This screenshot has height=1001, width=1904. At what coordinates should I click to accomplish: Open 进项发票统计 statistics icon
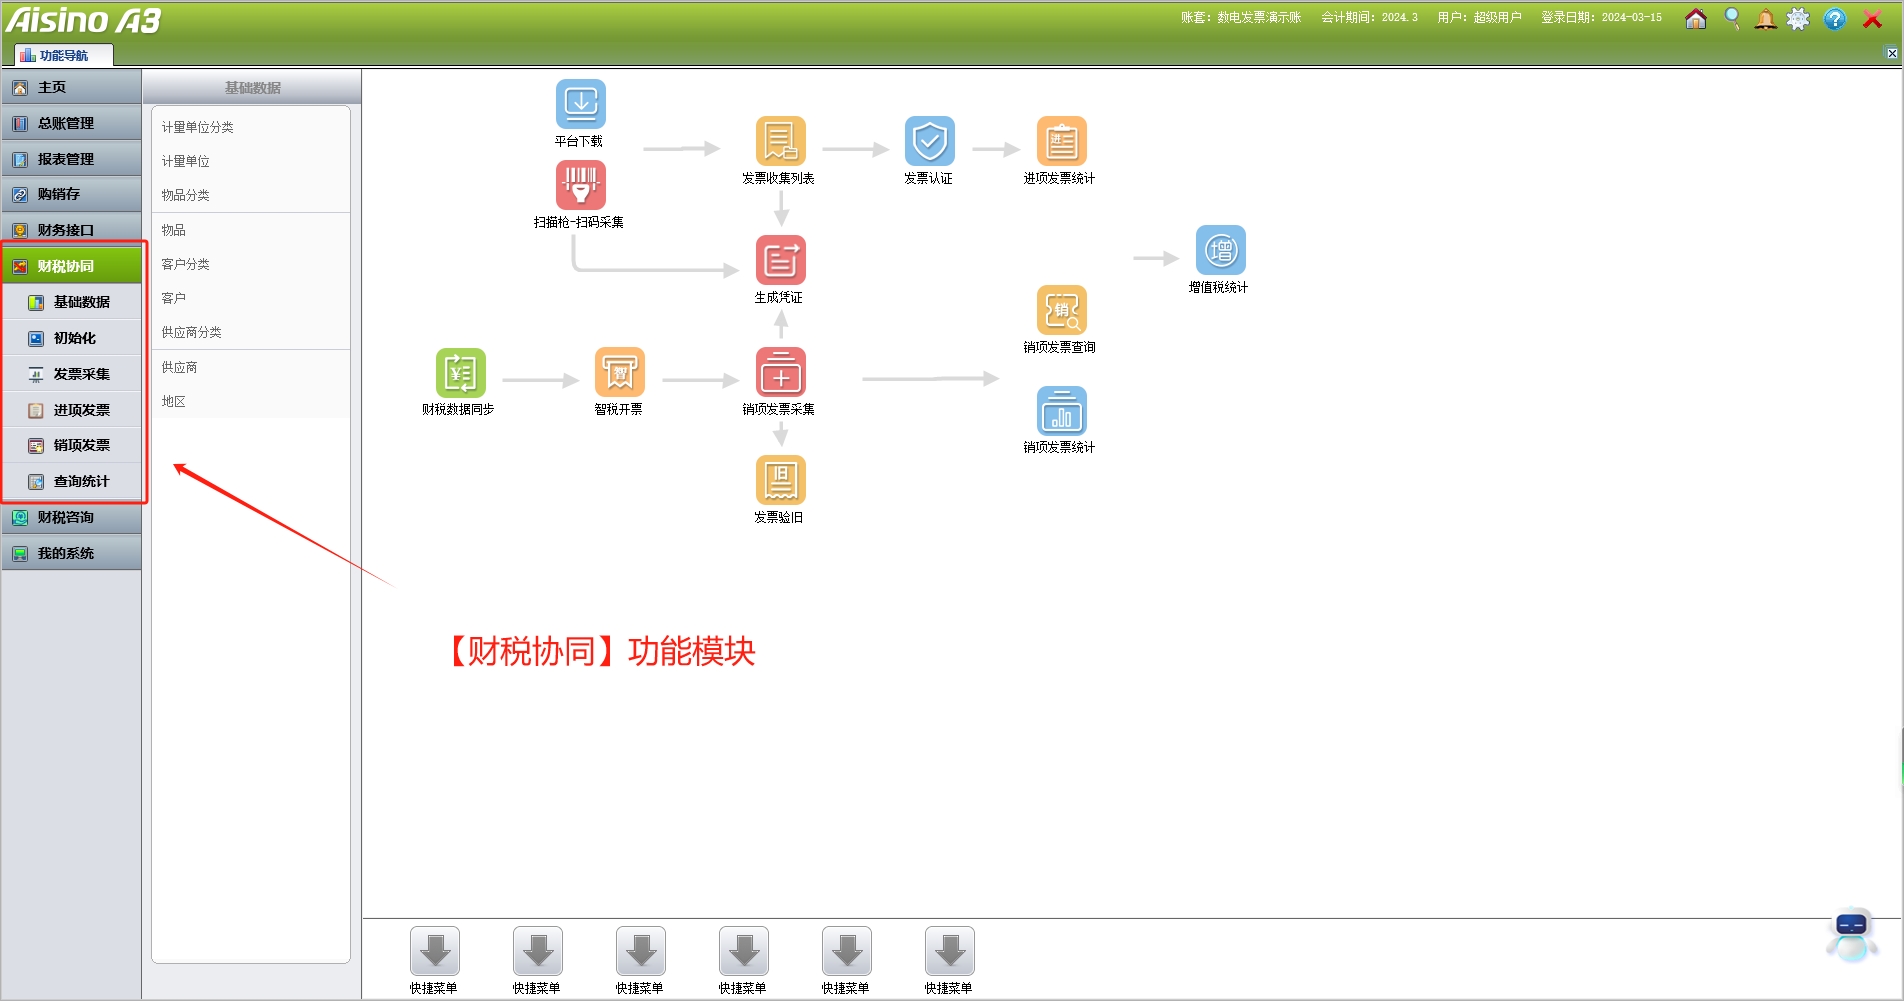click(1061, 141)
